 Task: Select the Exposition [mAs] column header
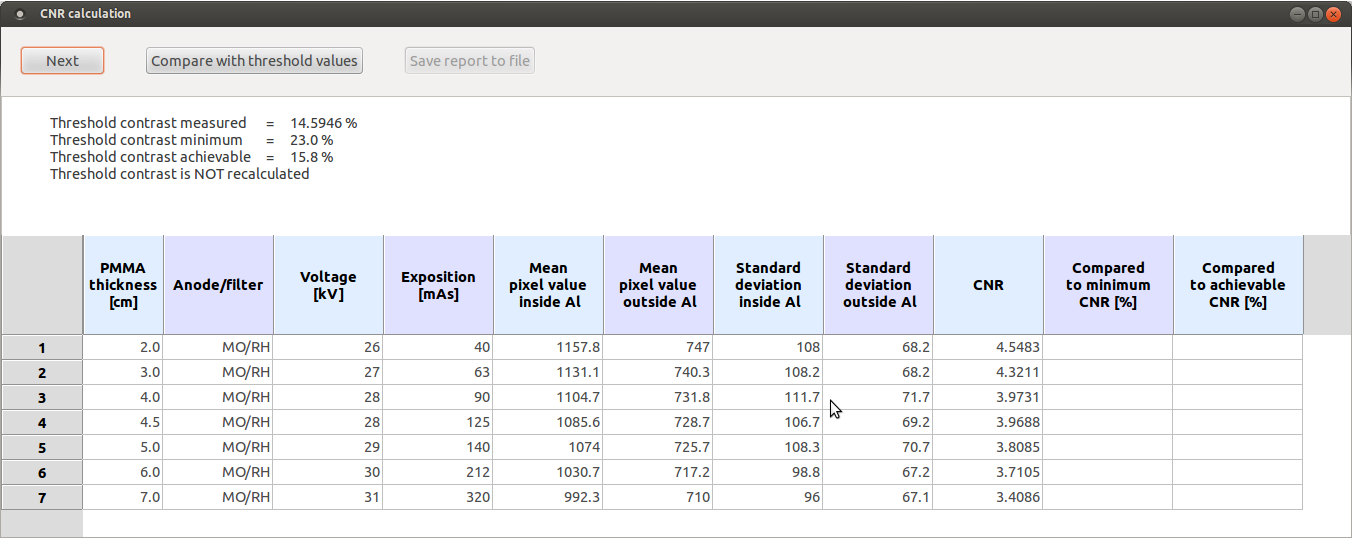coord(438,285)
